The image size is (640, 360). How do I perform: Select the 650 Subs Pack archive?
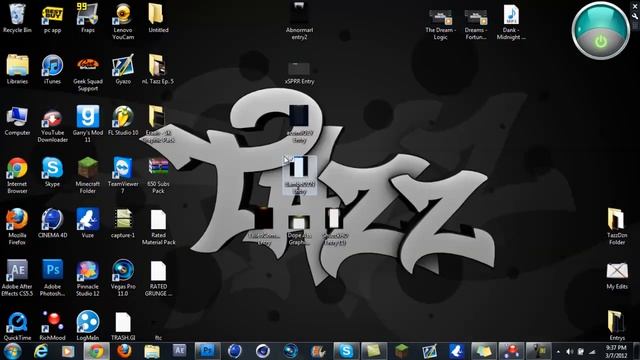pos(158,176)
